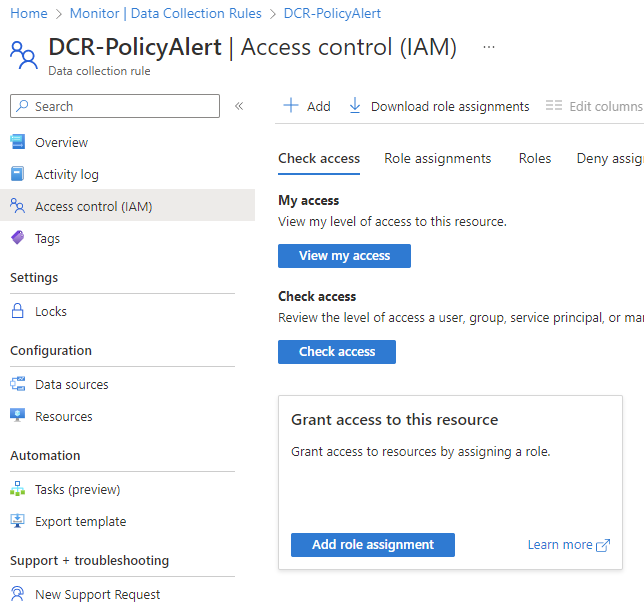Open Locks under Settings
This screenshot has height=612, width=644.
[51, 312]
